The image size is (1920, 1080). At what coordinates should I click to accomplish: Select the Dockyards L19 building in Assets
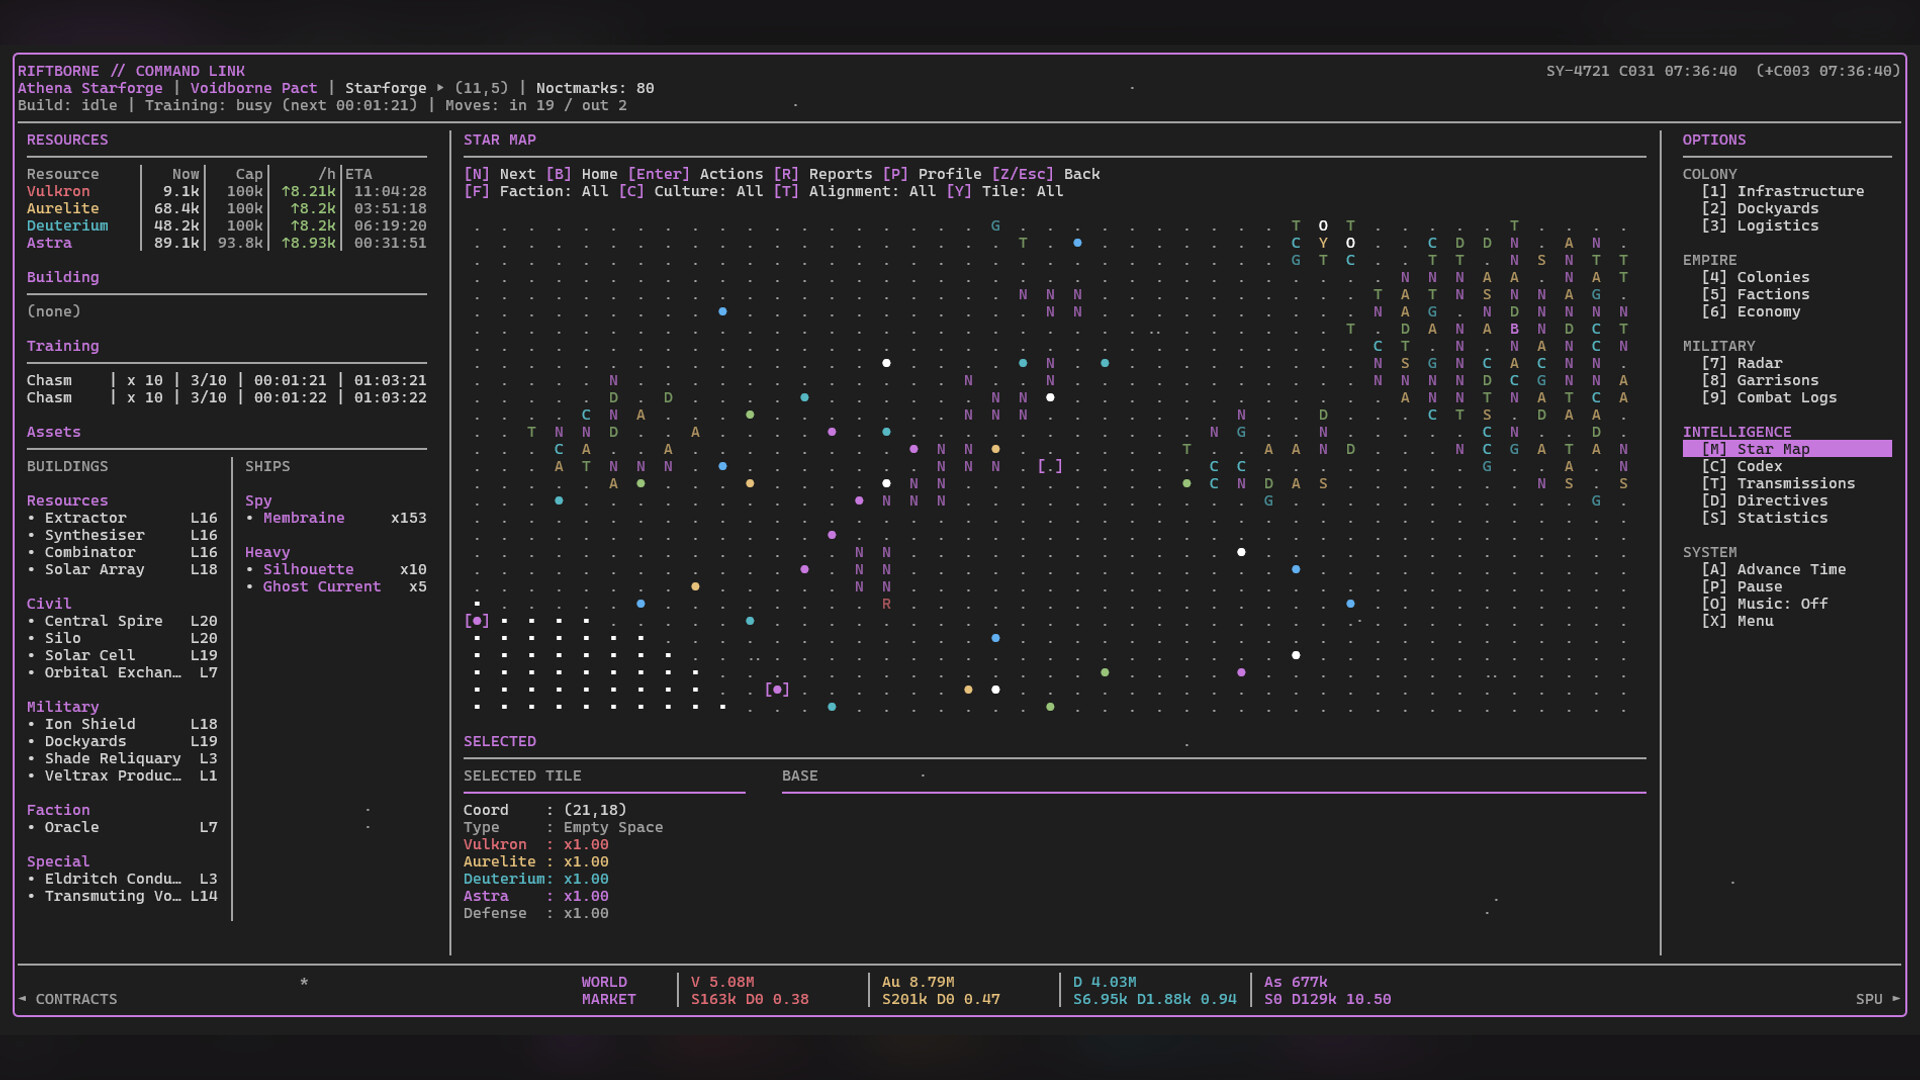click(x=122, y=741)
